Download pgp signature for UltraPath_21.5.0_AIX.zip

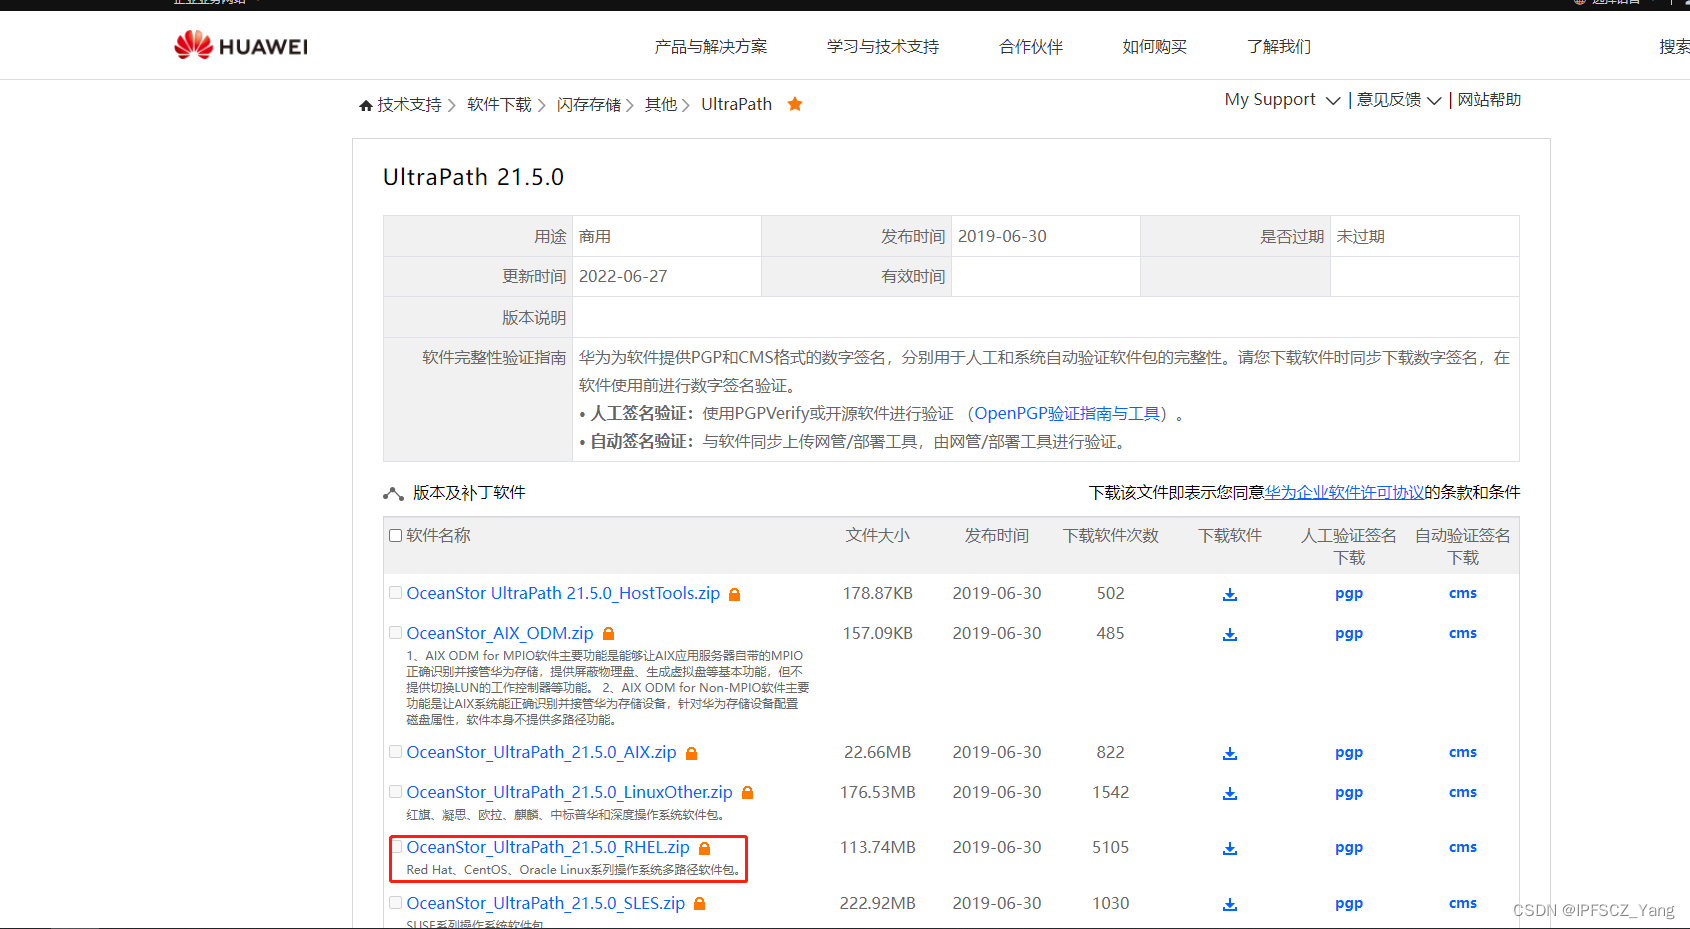pos(1349,753)
